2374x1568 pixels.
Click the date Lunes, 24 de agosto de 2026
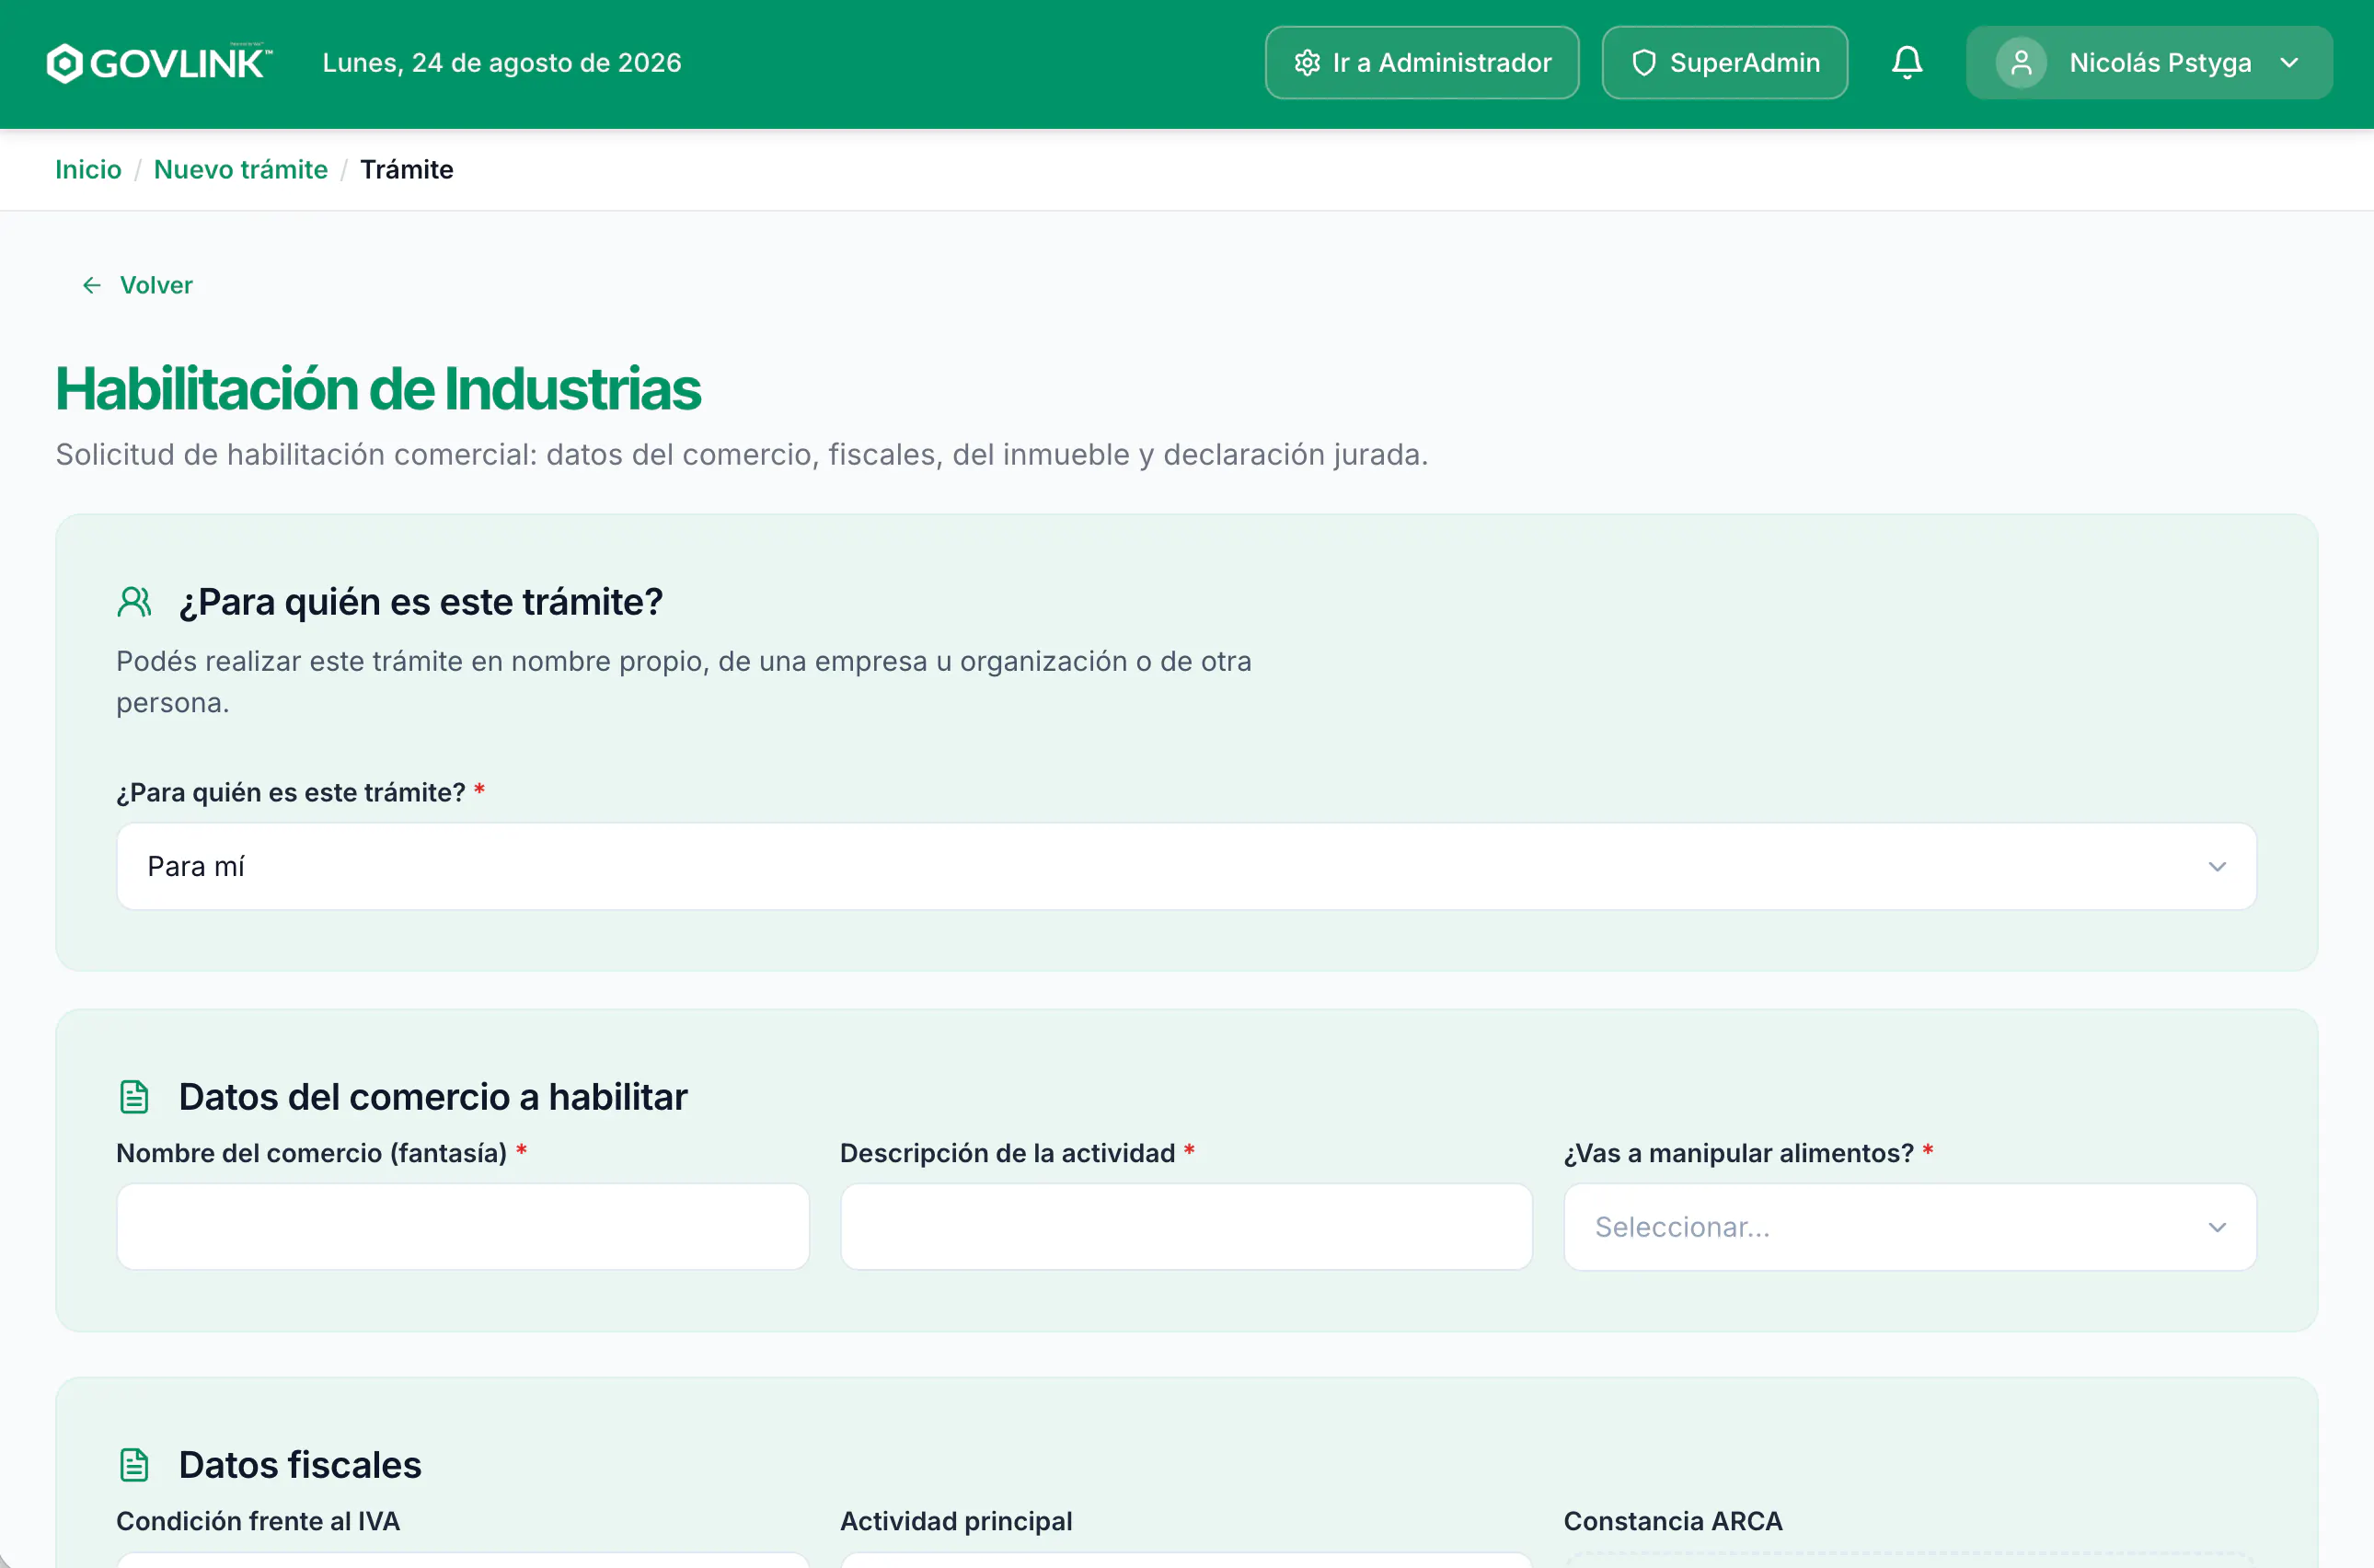tap(502, 63)
